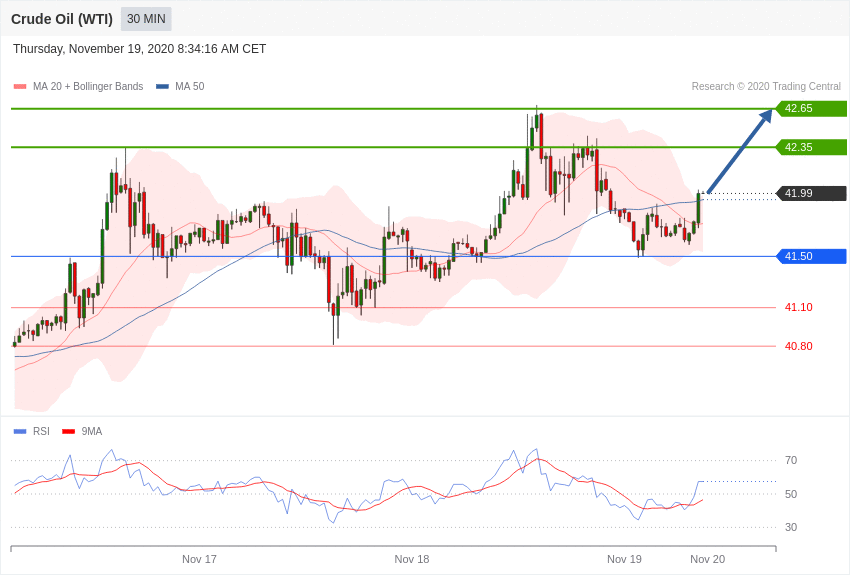Click the RSI 50 level label
Screen dimensions: 850x576
[x=791, y=494]
